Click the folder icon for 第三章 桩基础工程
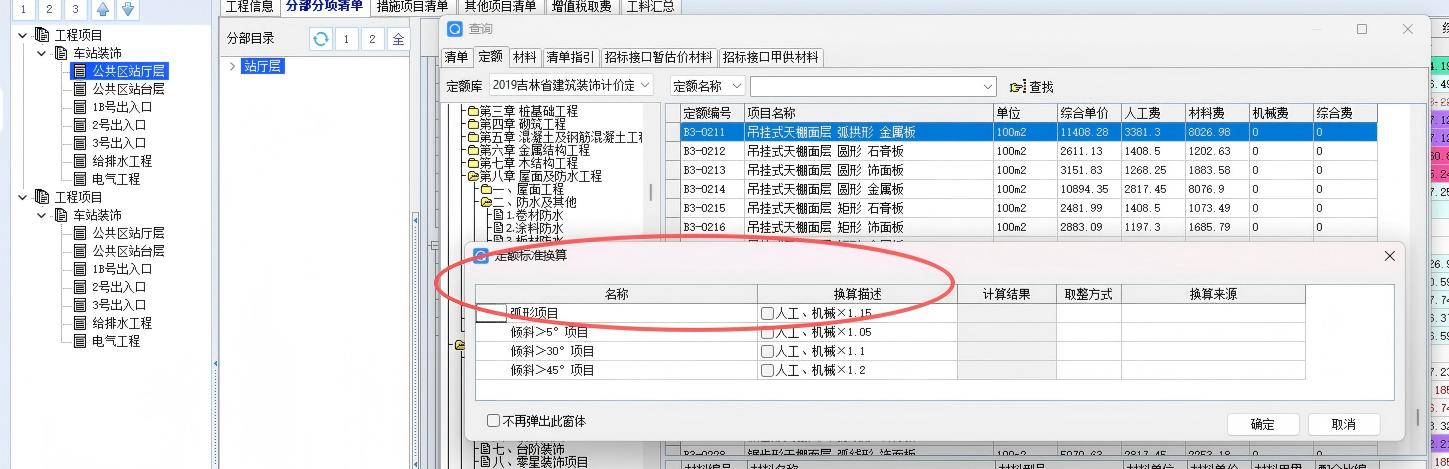The width and height of the screenshot is (1449, 469). pyautogui.click(x=472, y=112)
